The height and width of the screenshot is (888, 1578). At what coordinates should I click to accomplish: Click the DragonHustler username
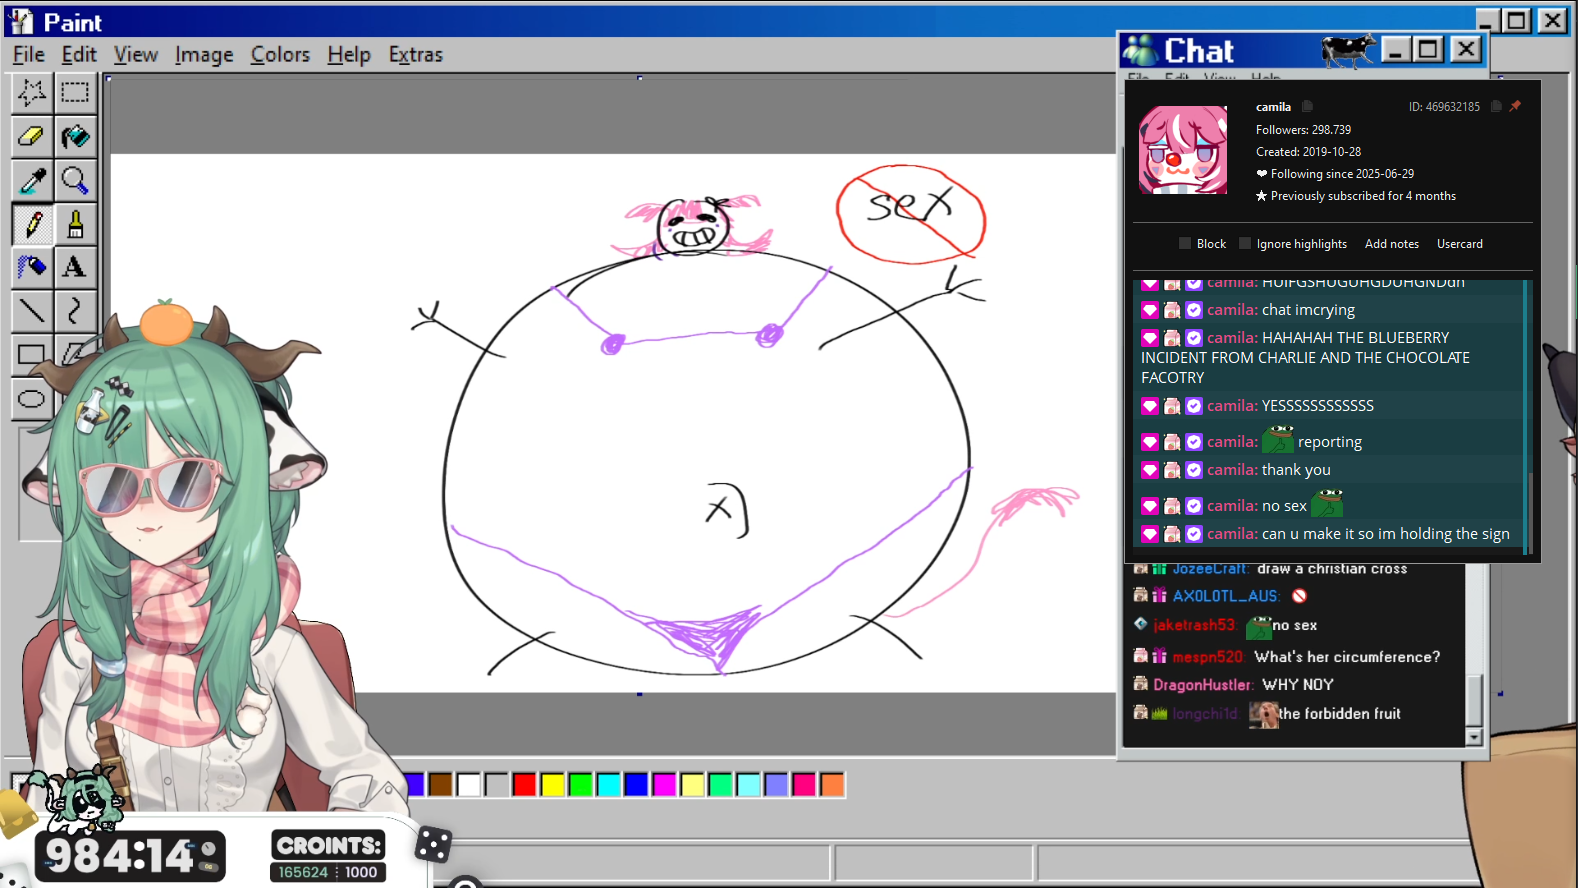(x=1203, y=685)
